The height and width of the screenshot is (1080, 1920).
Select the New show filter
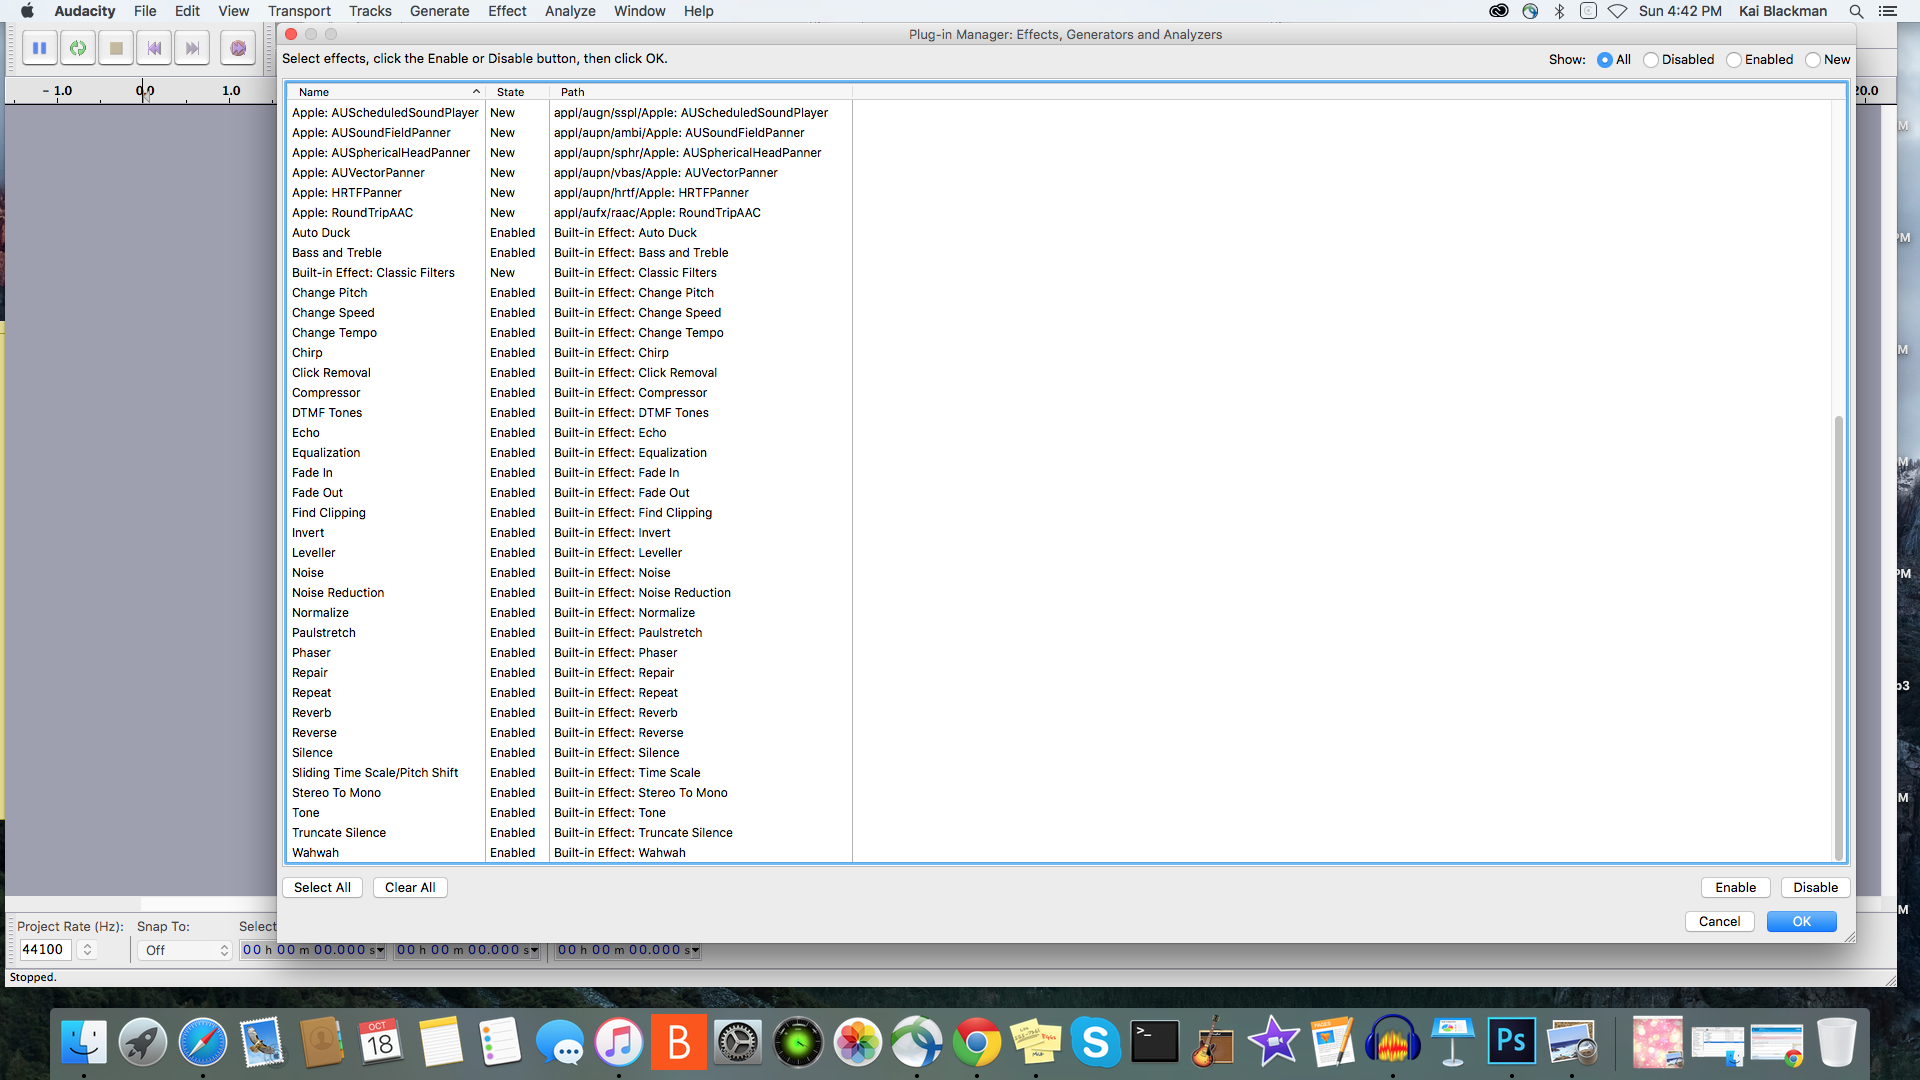click(x=1813, y=60)
